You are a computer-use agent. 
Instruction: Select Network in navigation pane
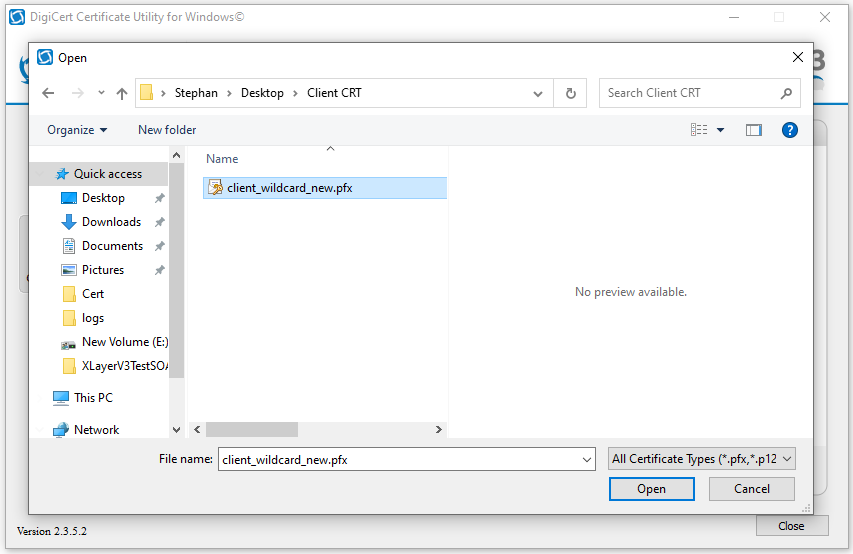97,430
